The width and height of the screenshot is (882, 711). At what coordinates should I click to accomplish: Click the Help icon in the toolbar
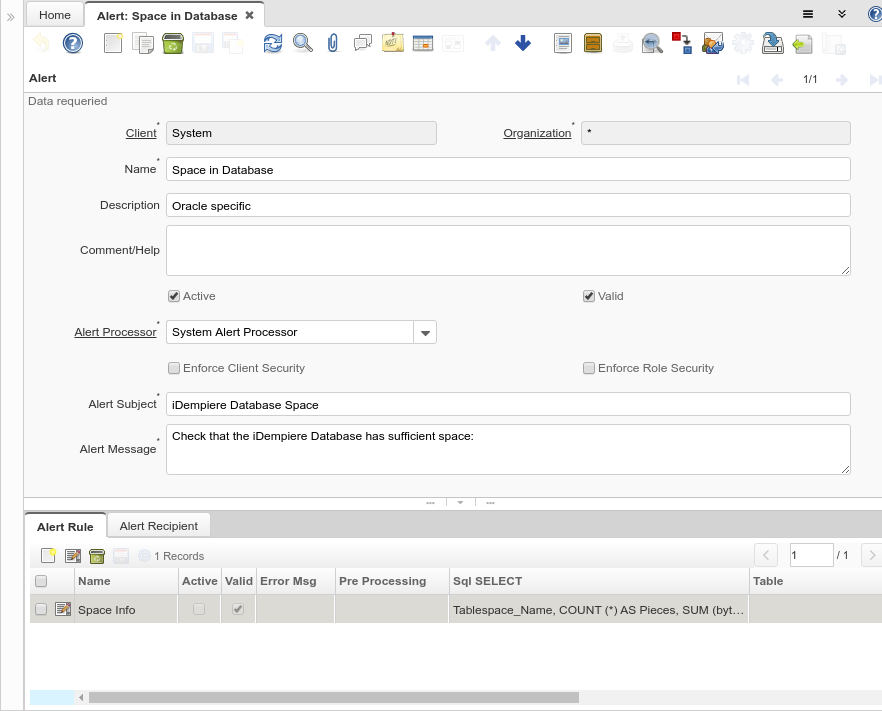tap(72, 43)
